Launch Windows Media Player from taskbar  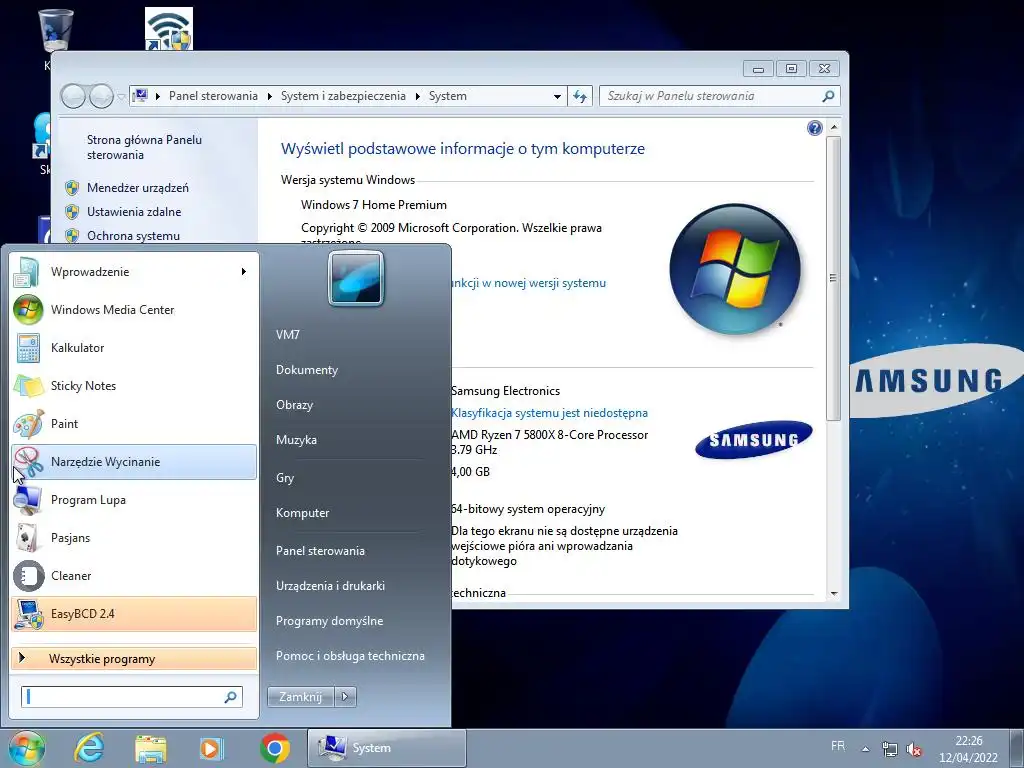pyautogui.click(x=212, y=748)
